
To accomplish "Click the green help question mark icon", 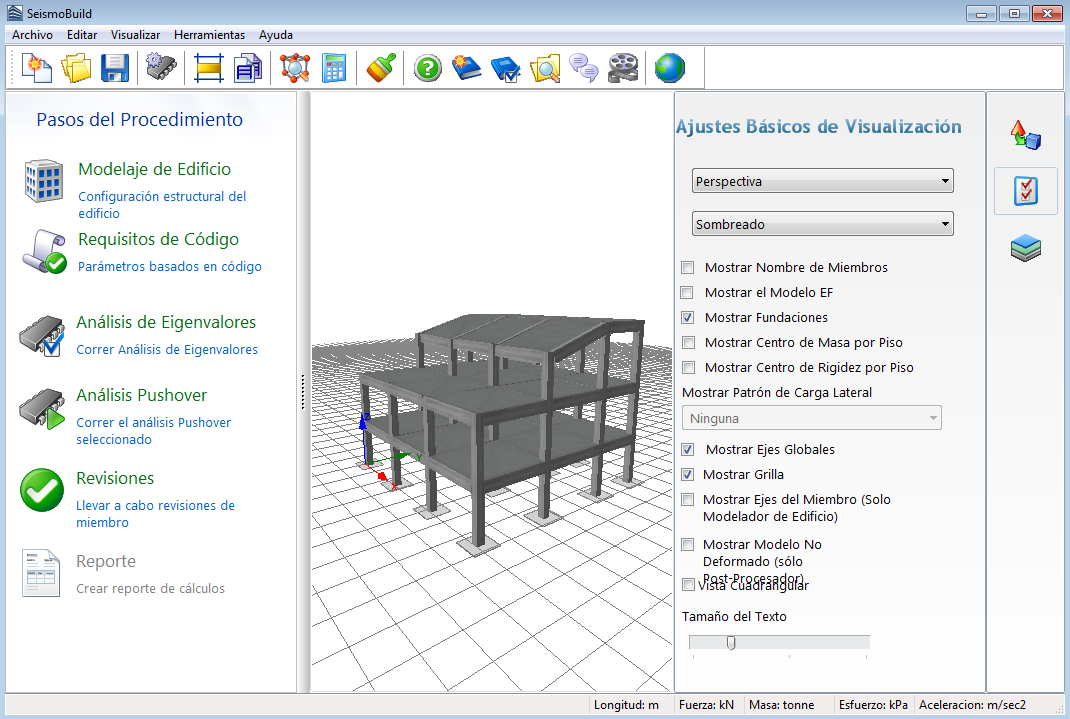I will [x=428, y=68].
